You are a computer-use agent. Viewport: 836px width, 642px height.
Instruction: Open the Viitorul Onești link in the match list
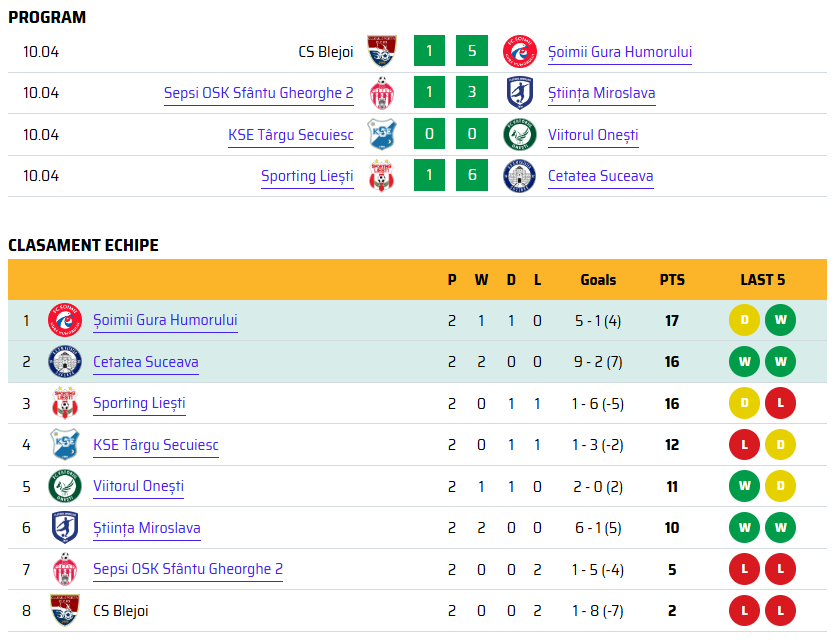[593, 135]
